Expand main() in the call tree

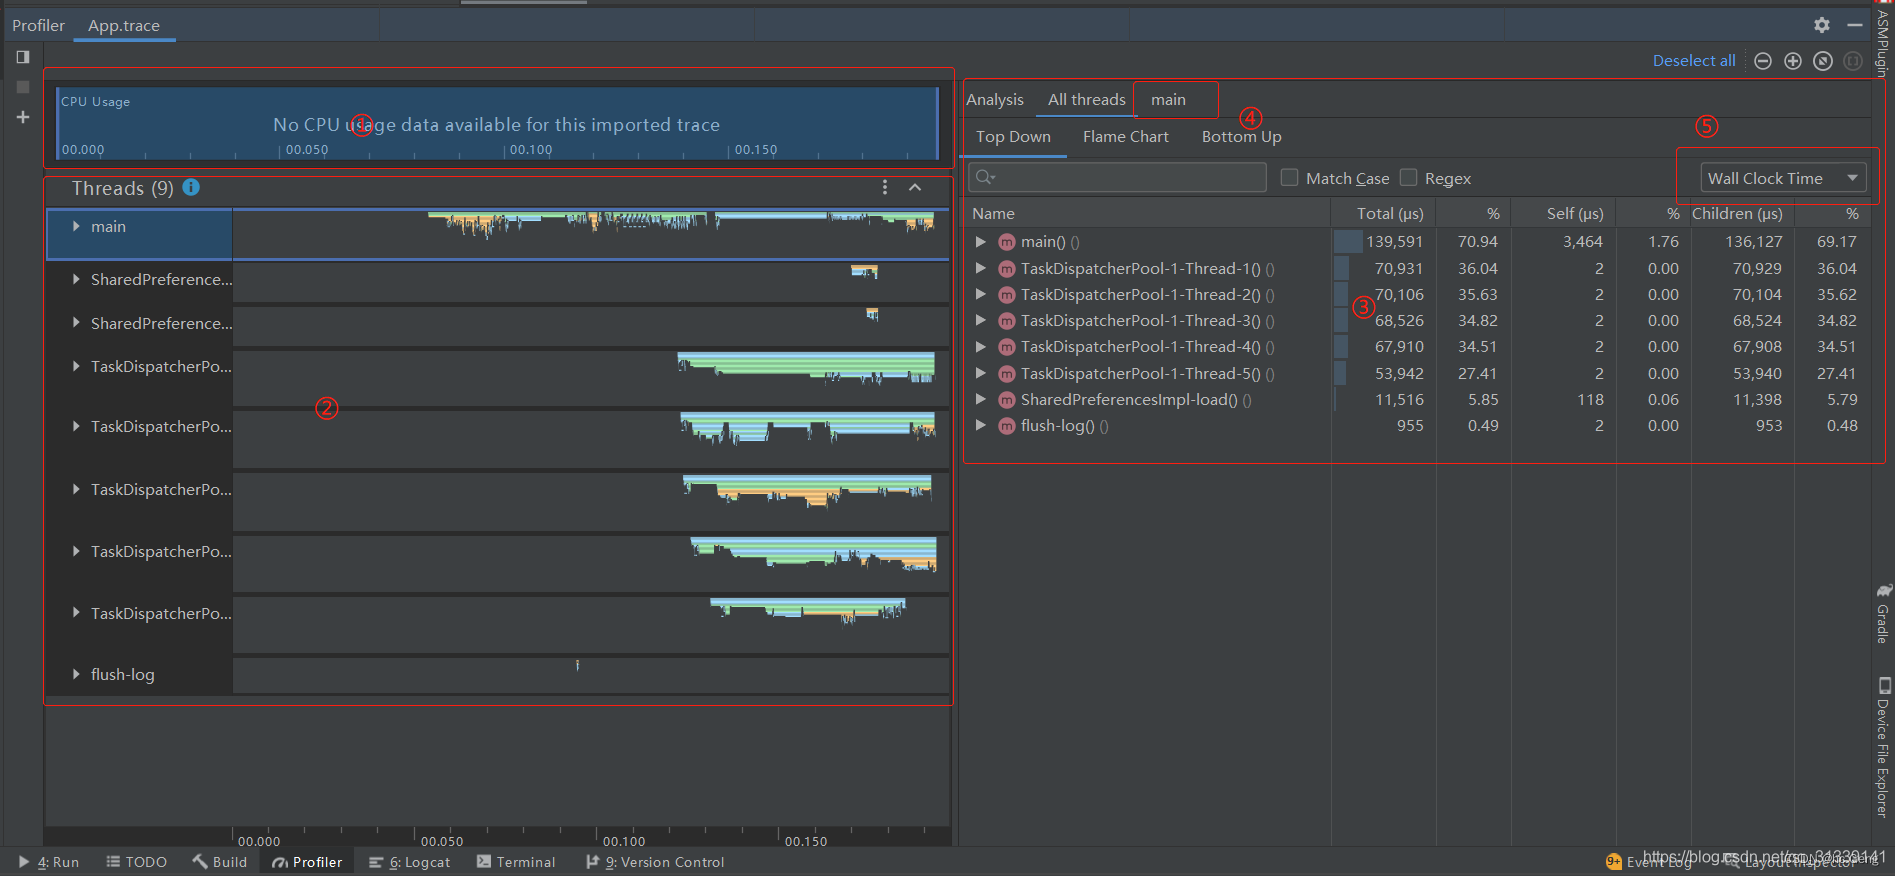981,242
